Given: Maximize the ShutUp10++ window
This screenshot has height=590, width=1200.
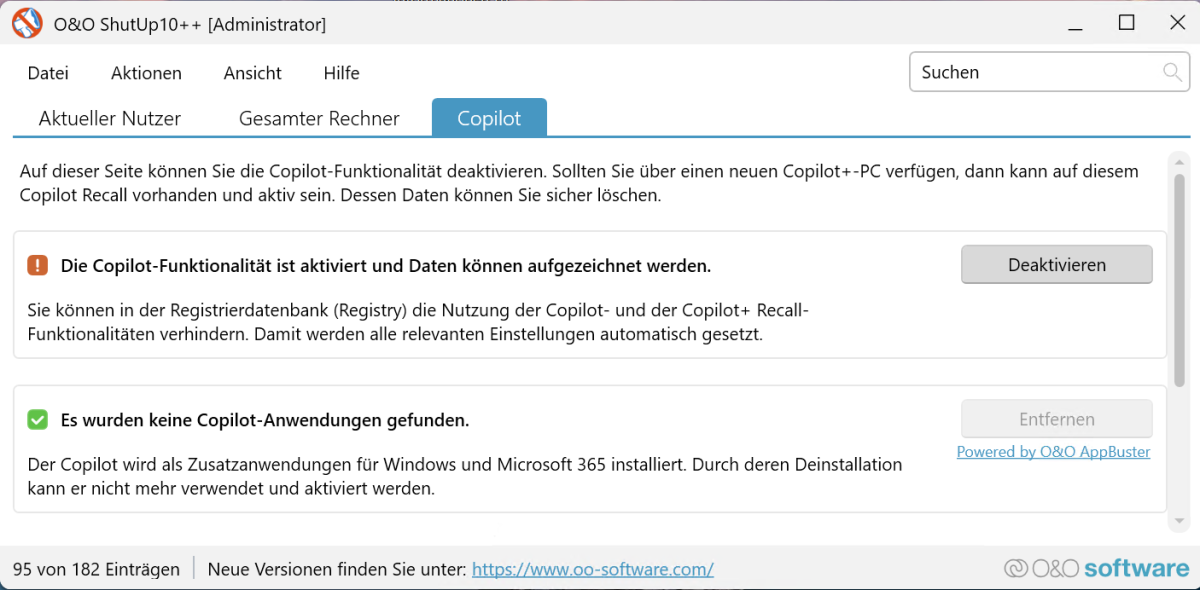Looking at the screenshot, I should [x=1126, y=23].
